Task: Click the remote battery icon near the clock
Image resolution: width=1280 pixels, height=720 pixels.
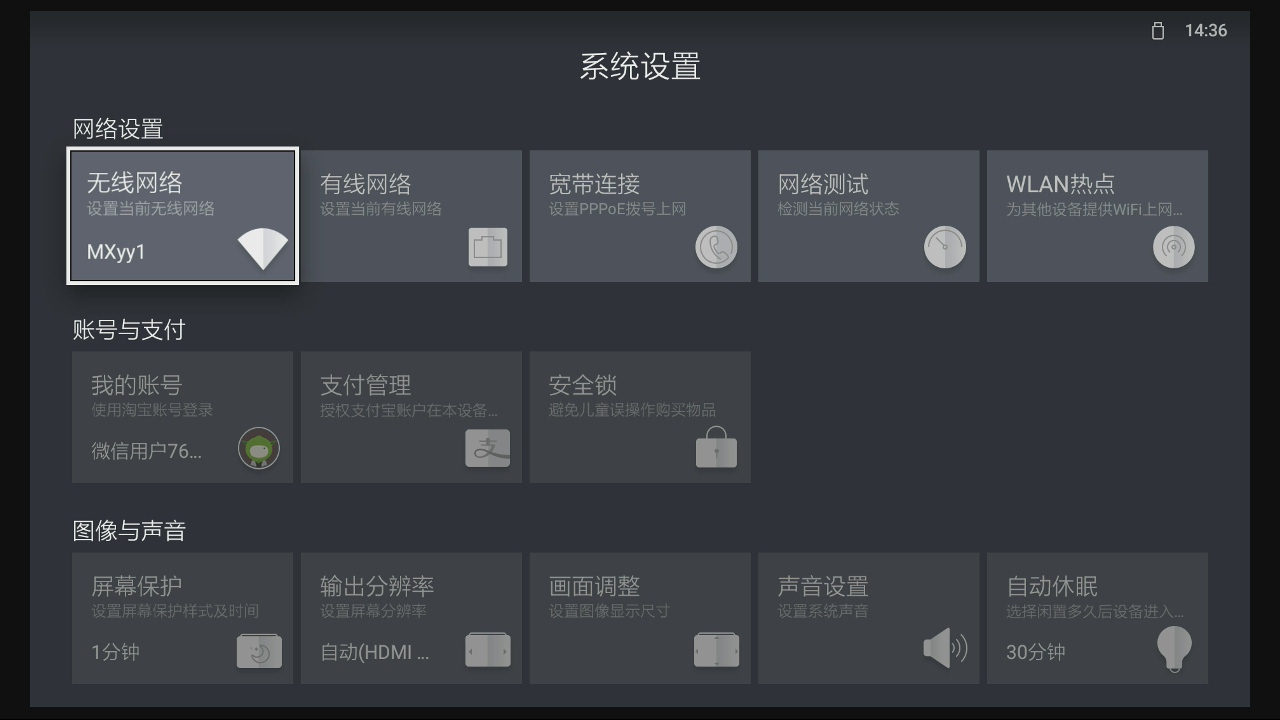Action: click(x=1157, y=31)
